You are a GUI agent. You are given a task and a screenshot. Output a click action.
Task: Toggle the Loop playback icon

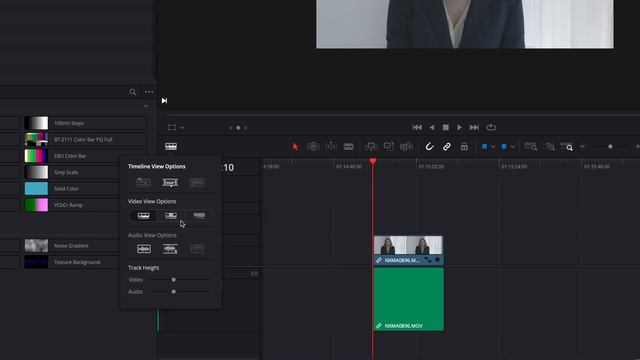pos(491,127)
